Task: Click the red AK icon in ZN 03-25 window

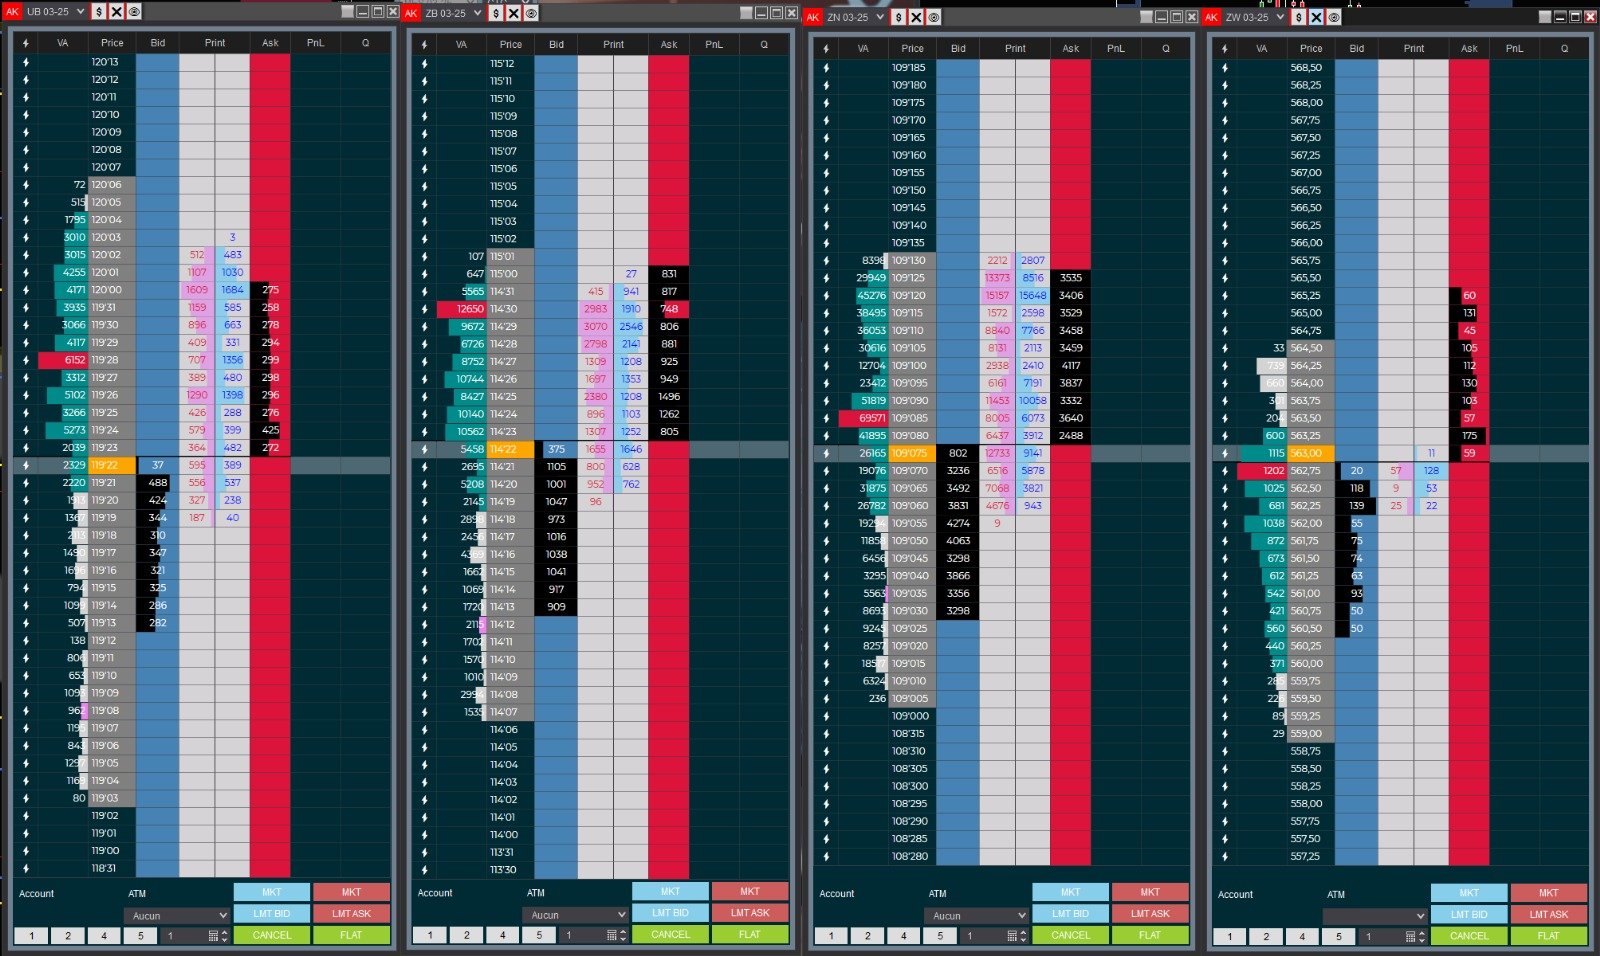Action: pyautogui.click(x=813, y=17)
